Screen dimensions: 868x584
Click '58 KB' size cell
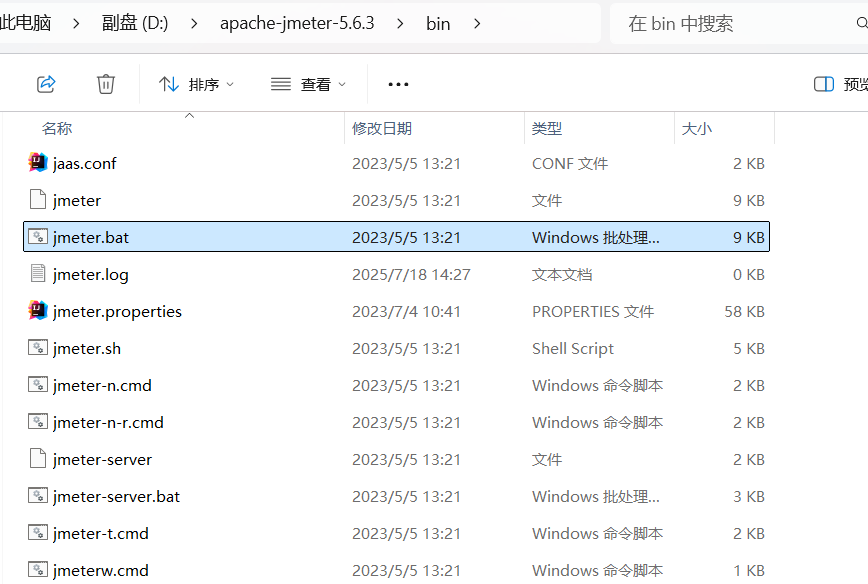(745, 312)
